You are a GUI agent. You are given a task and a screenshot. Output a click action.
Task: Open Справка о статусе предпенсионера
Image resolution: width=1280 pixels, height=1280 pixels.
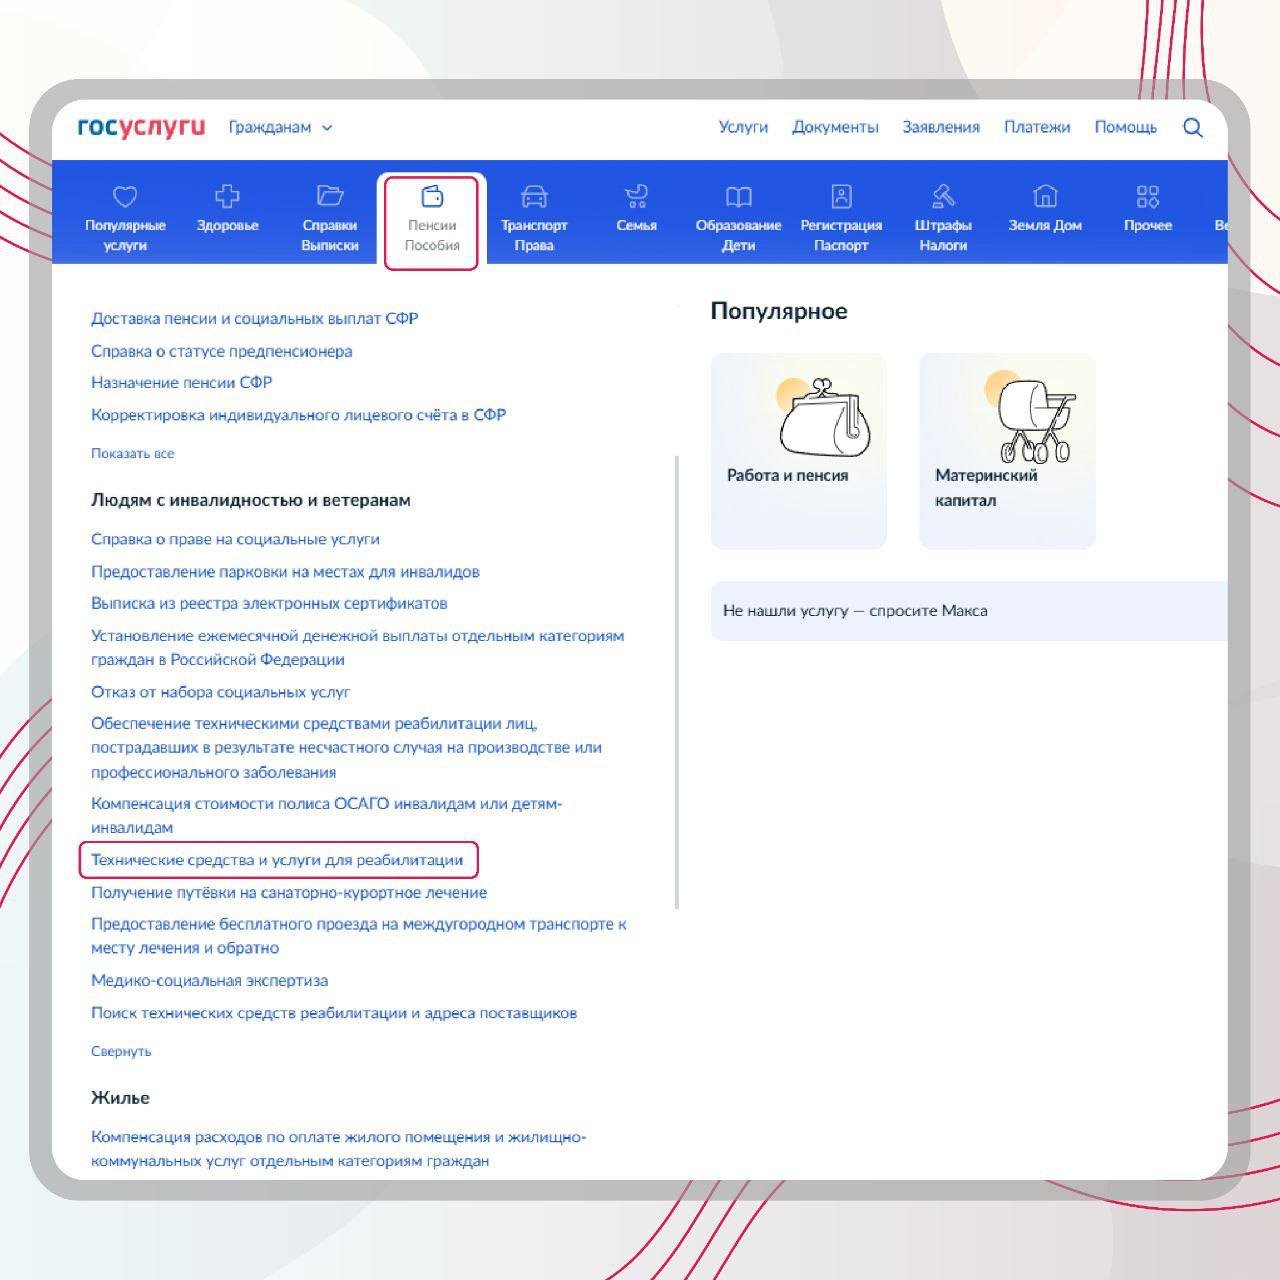pos(221,351)
